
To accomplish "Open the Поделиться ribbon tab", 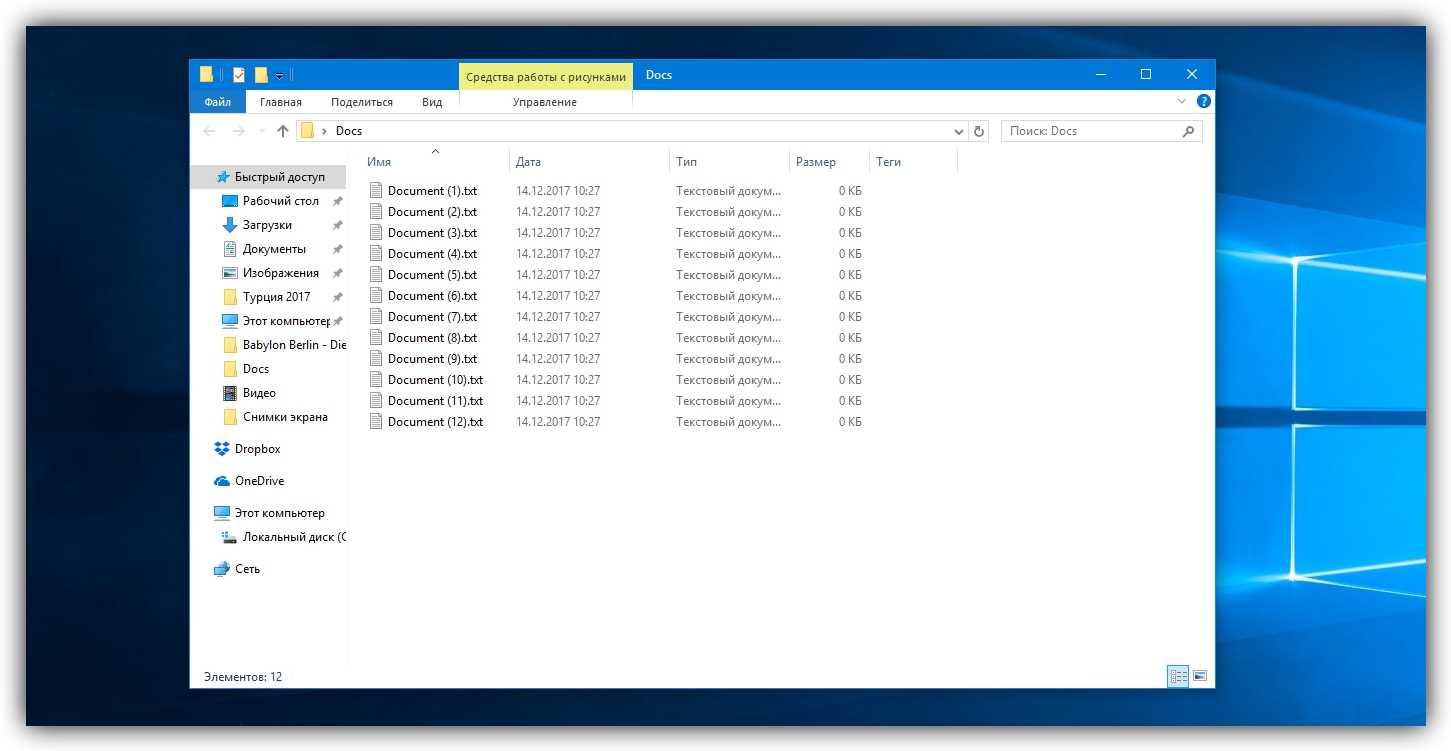I will [361, 102].
